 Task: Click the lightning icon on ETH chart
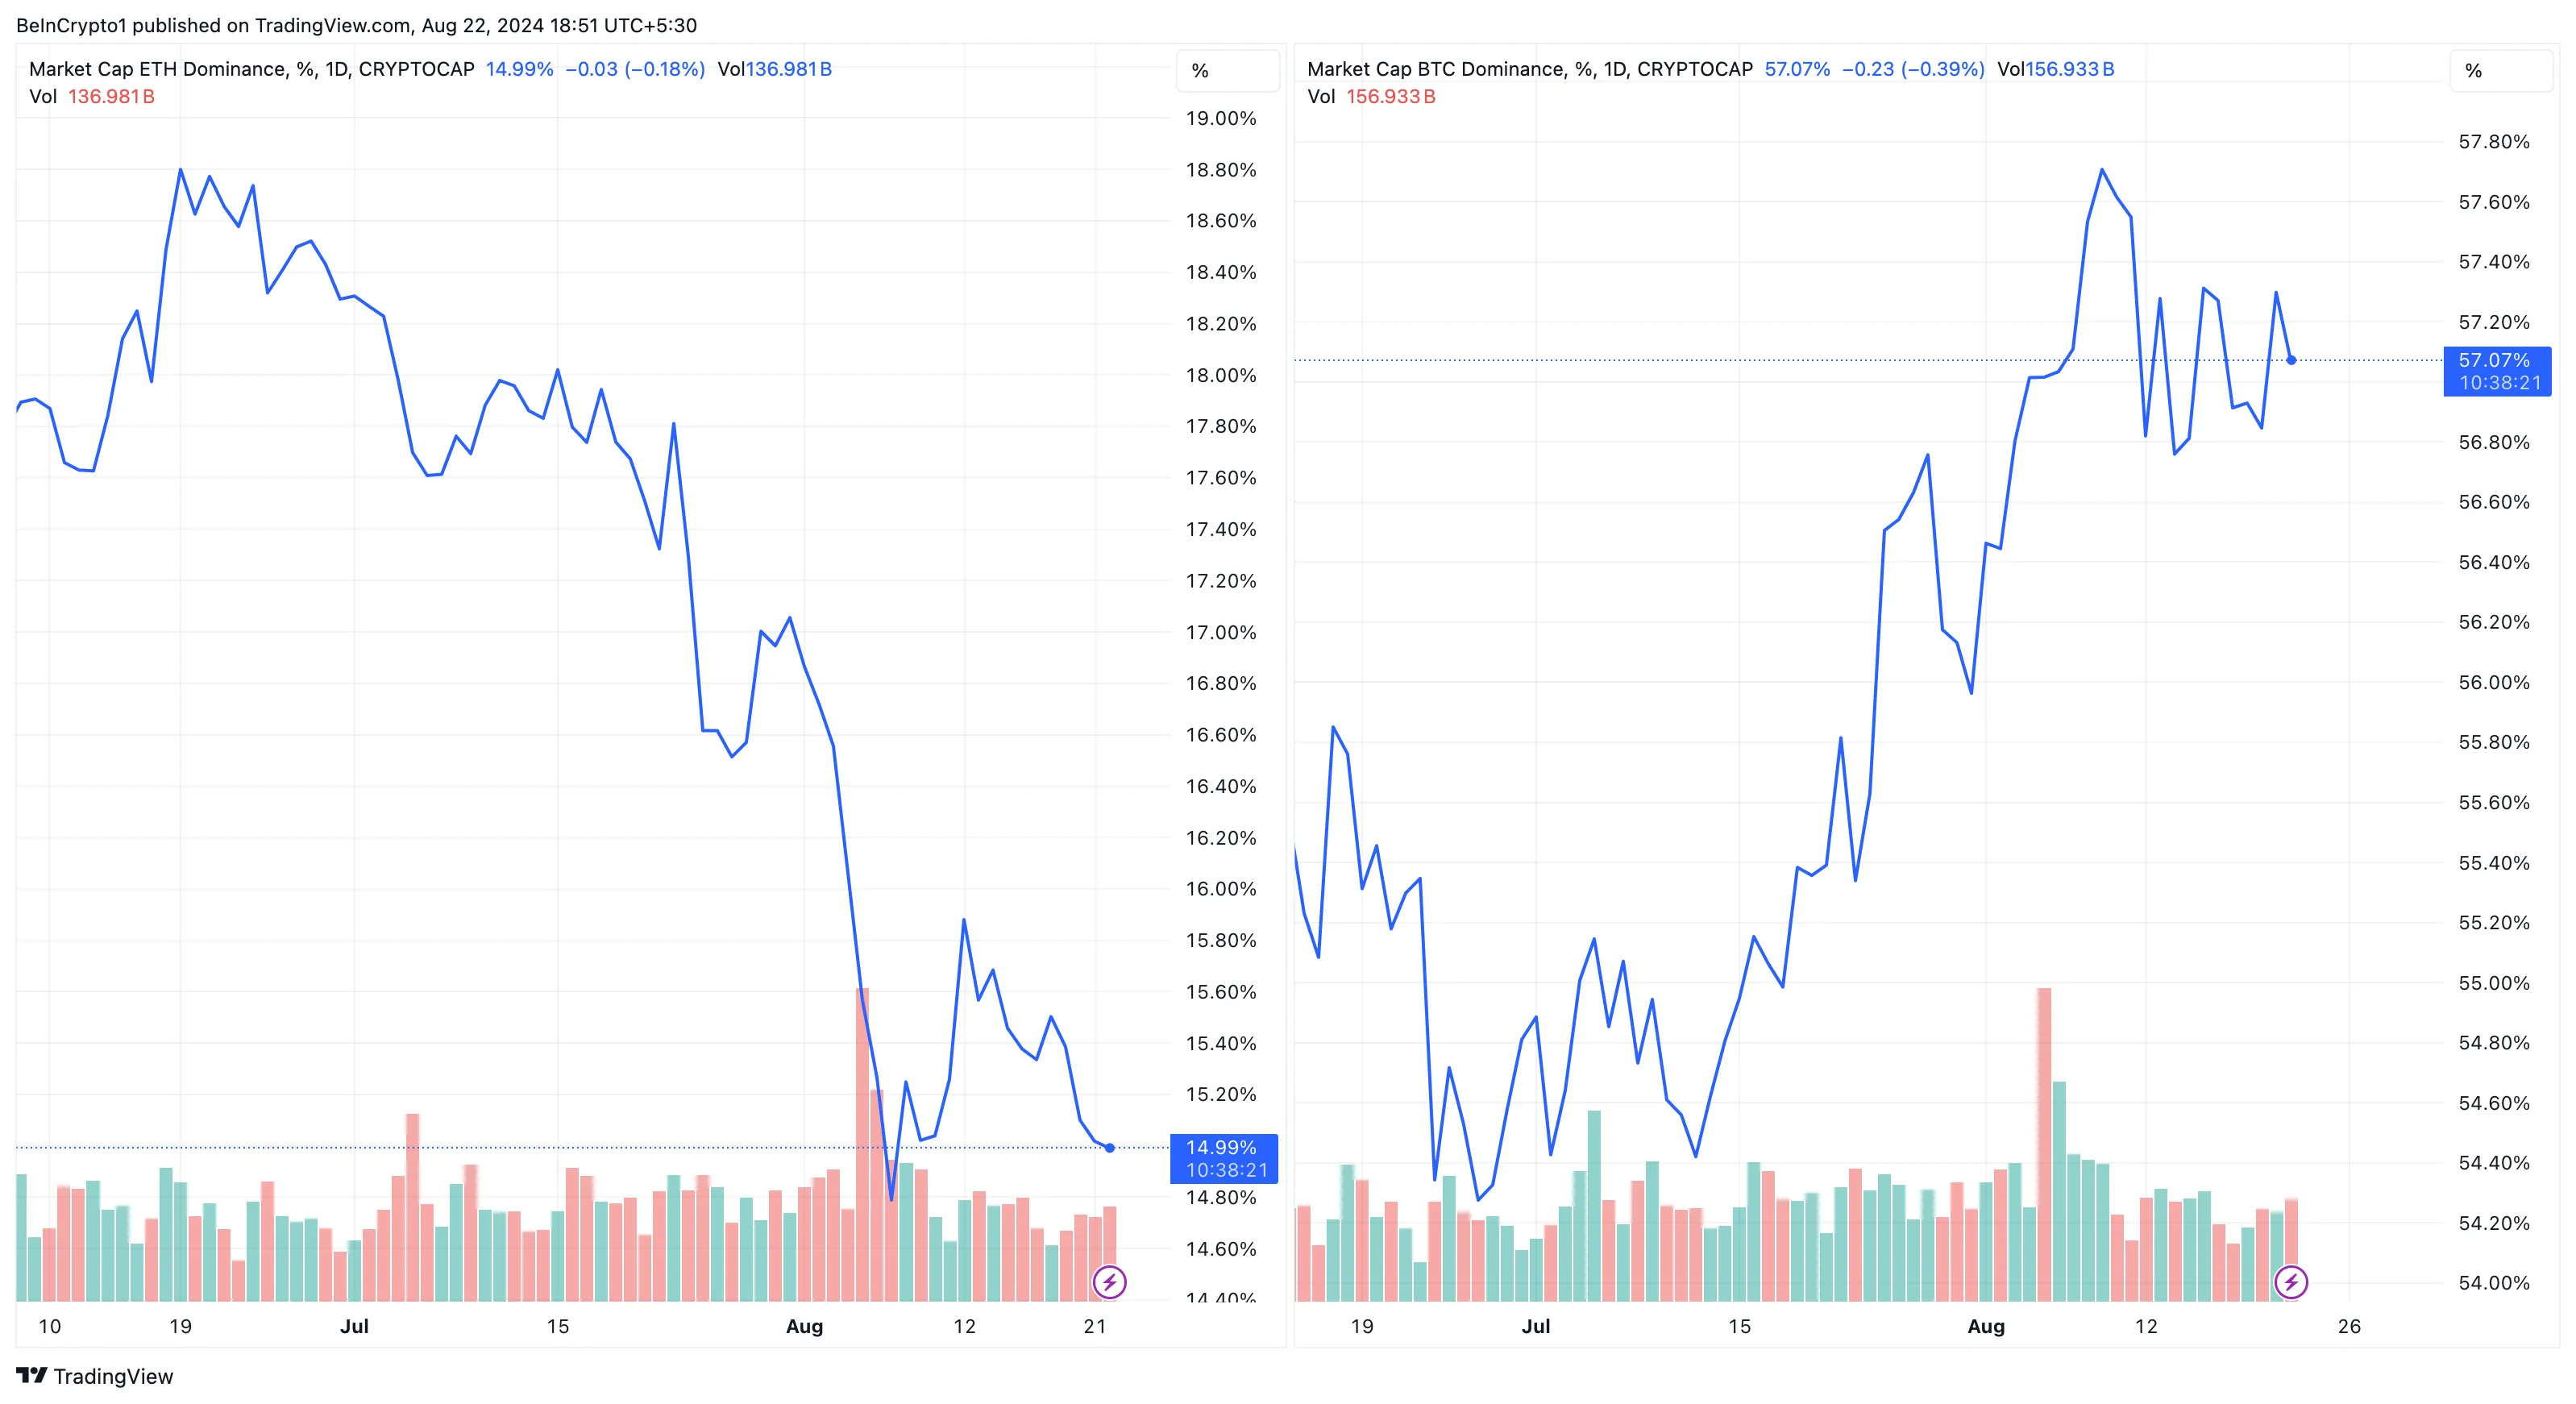click(1109, 1281)
